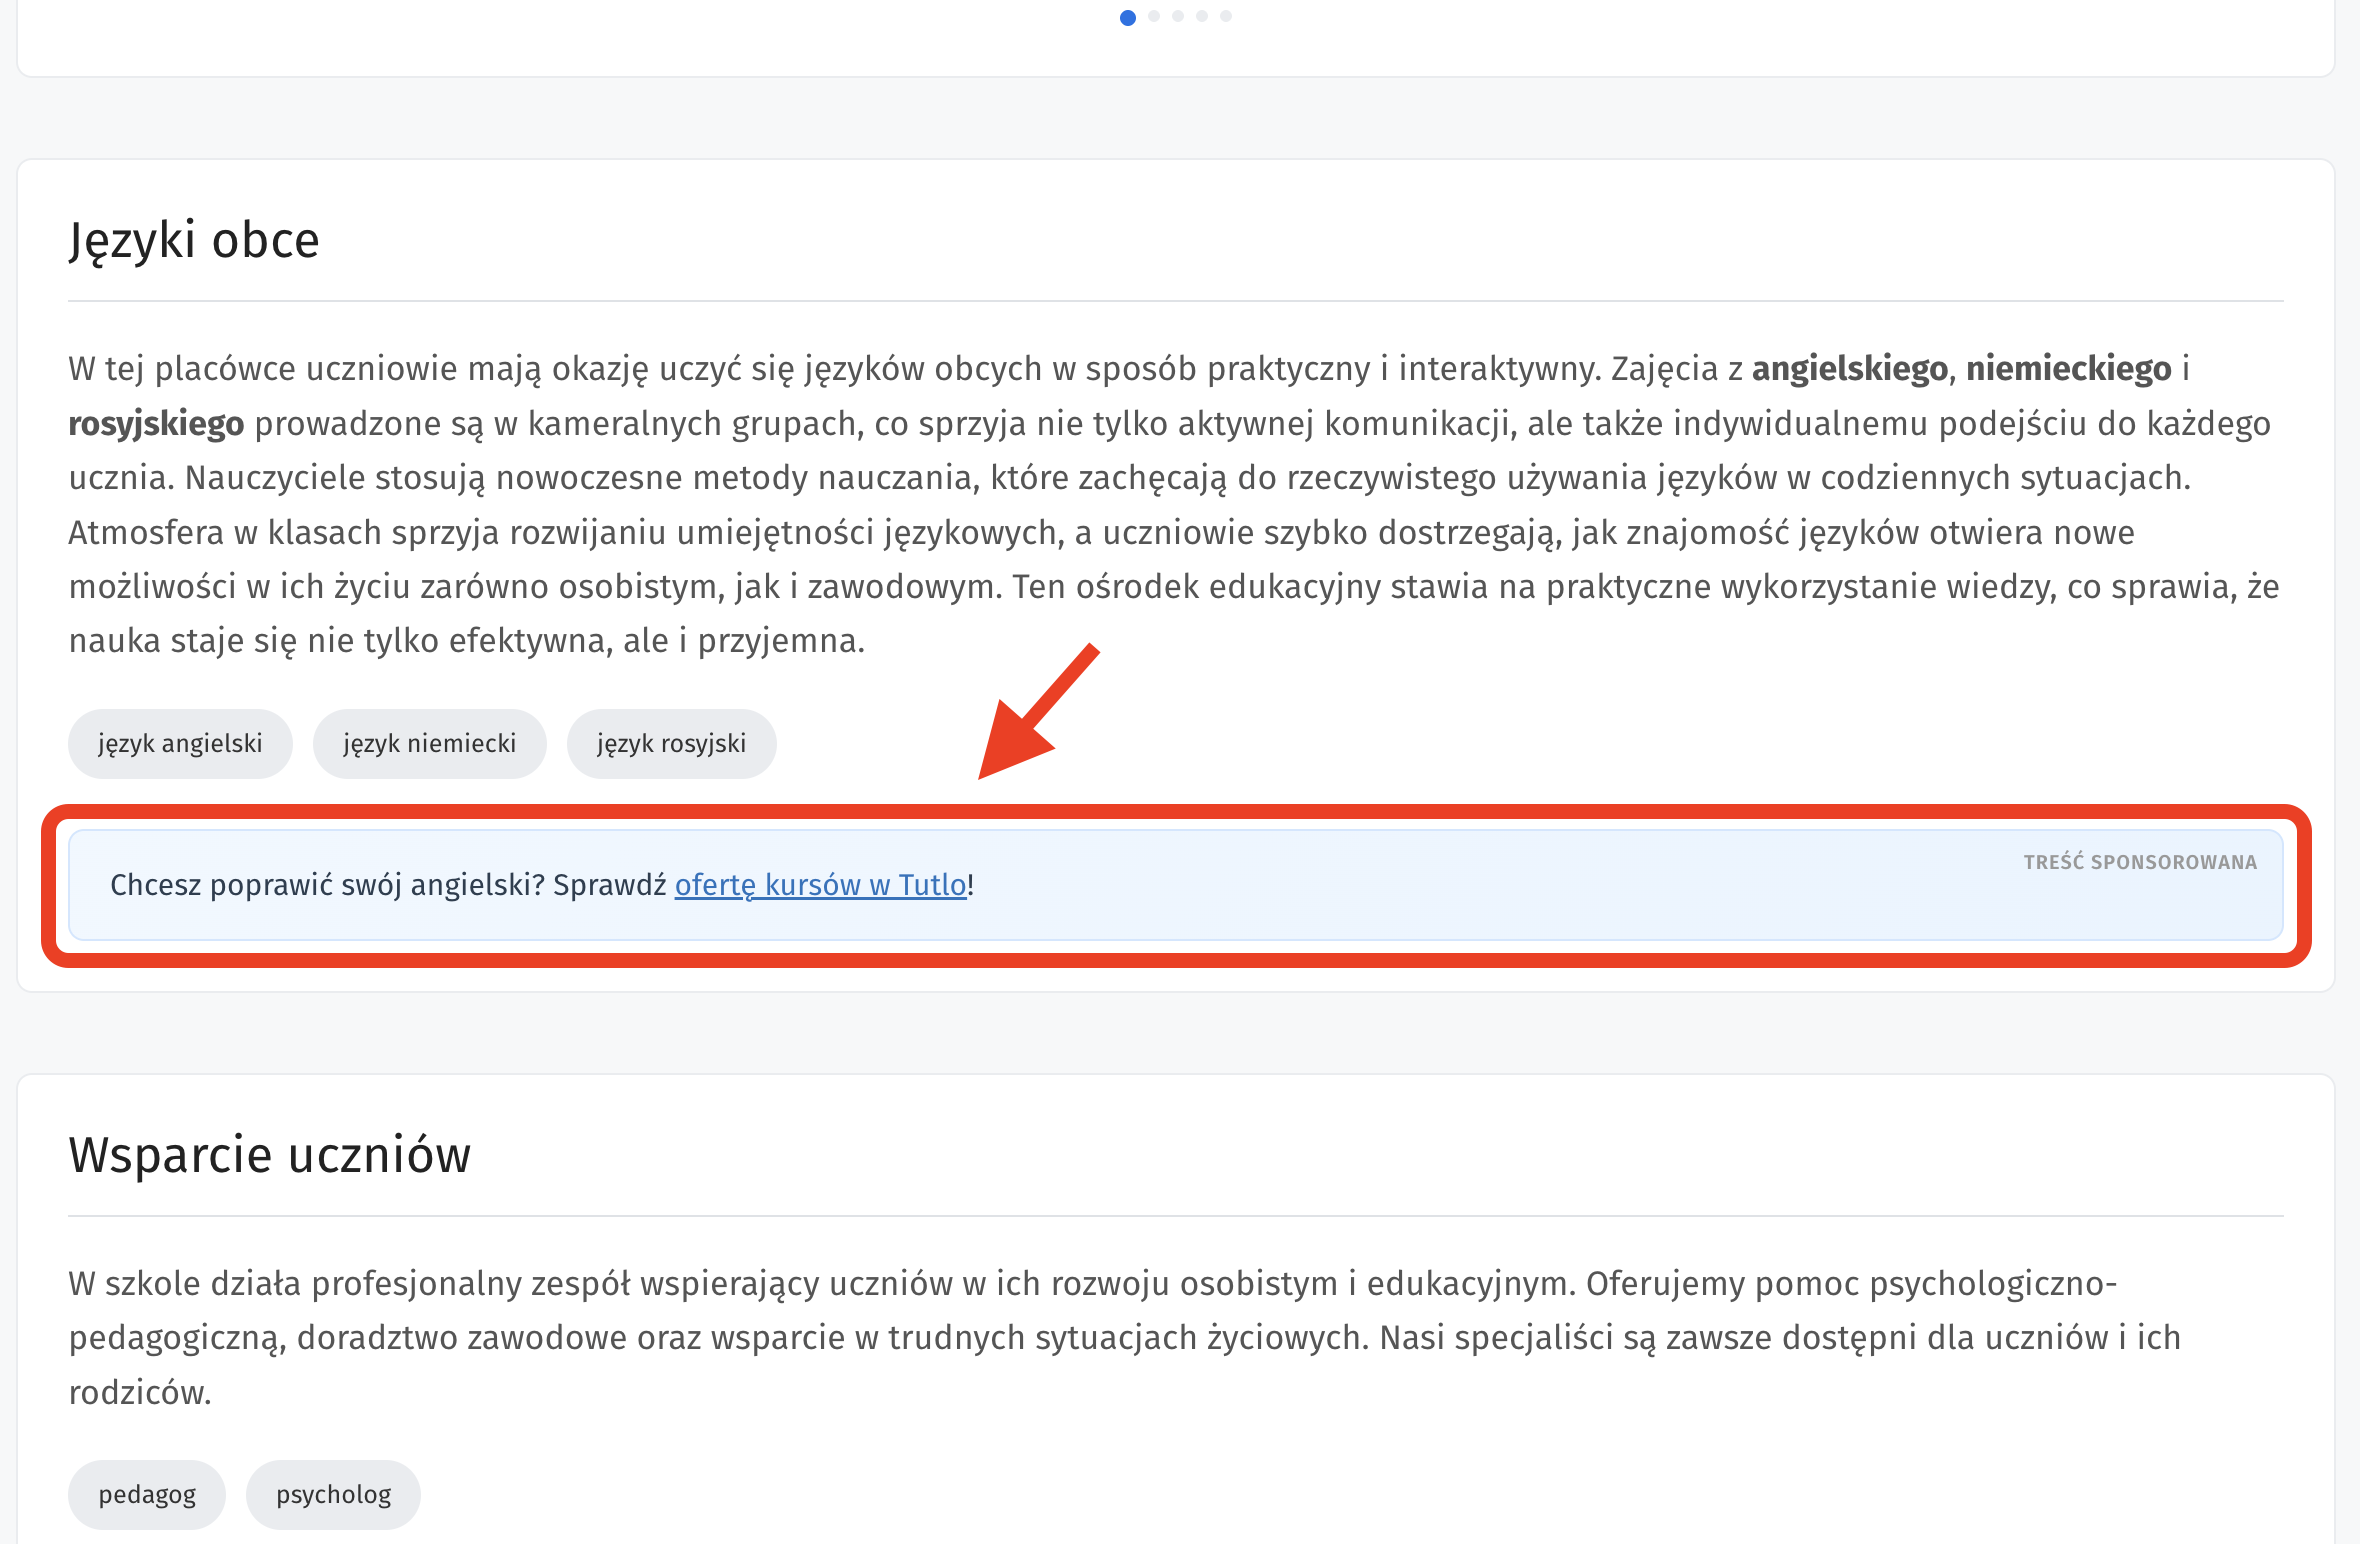Switch to the fourth carousel dot
Image resolution: width=2360 pixels, height=1544 pixels.
(x=1202, y=16)
